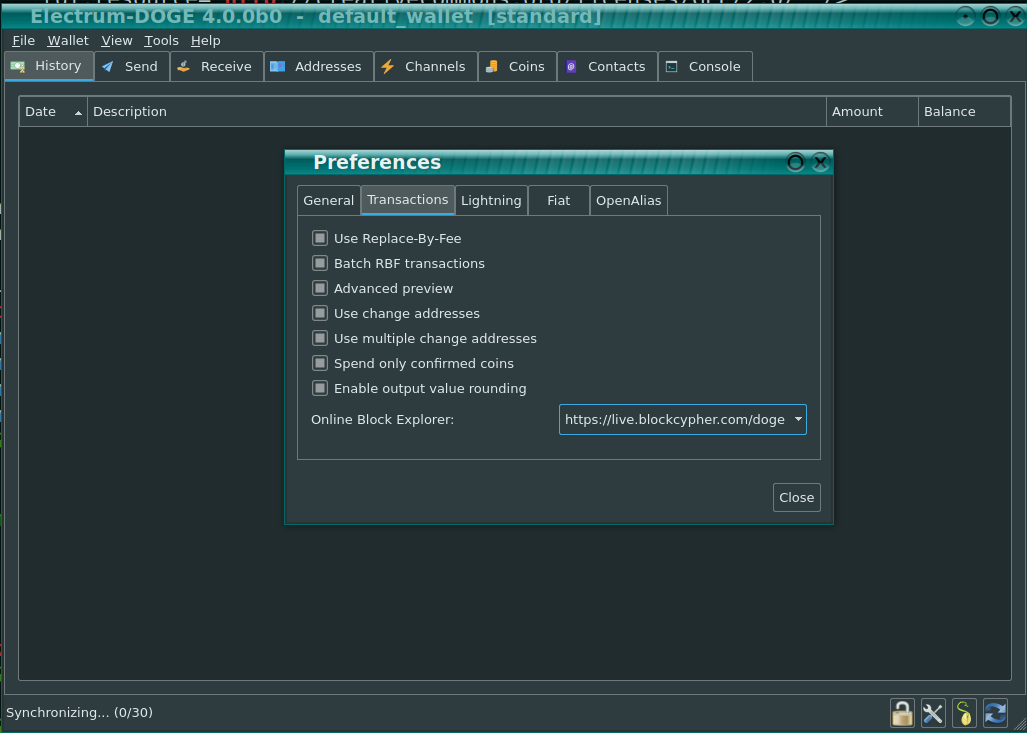Click the Send paper-plane icon
The height and width of the screenshot is (733, 1027).
pyautogui.click(x=108, y=67)
